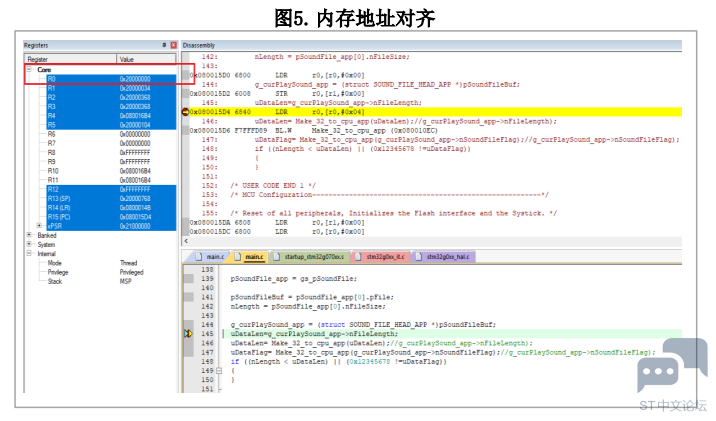The image size is (716, 421).
Task: Click source line 142 nLength assignment
Action: click(x=308, y=306)
